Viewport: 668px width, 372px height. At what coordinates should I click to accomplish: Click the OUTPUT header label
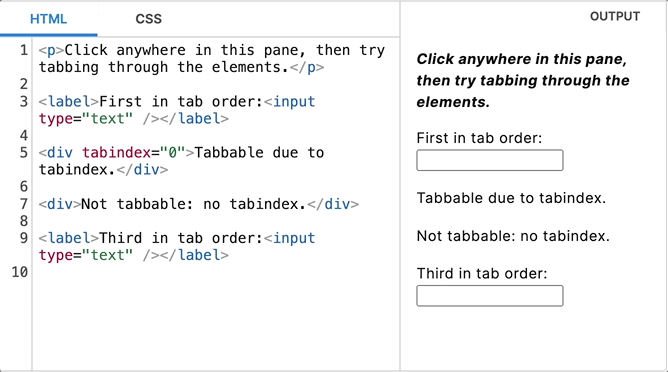click(615, 17)
